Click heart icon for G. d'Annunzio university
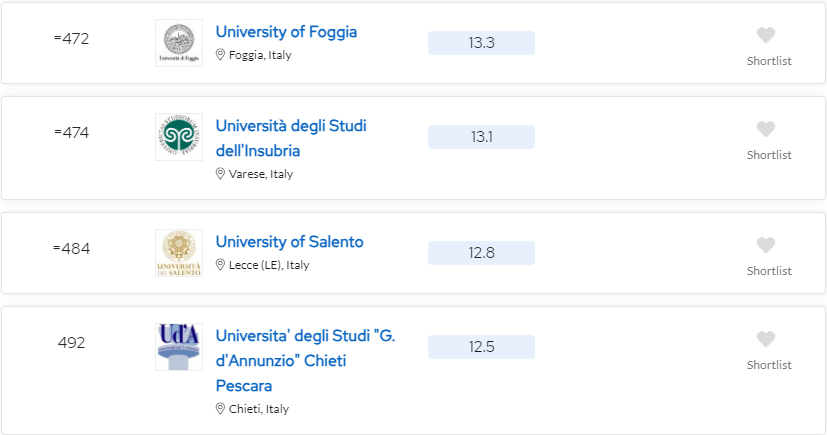The height and width of the screenshot is (435, 827). tap(766, 339)
